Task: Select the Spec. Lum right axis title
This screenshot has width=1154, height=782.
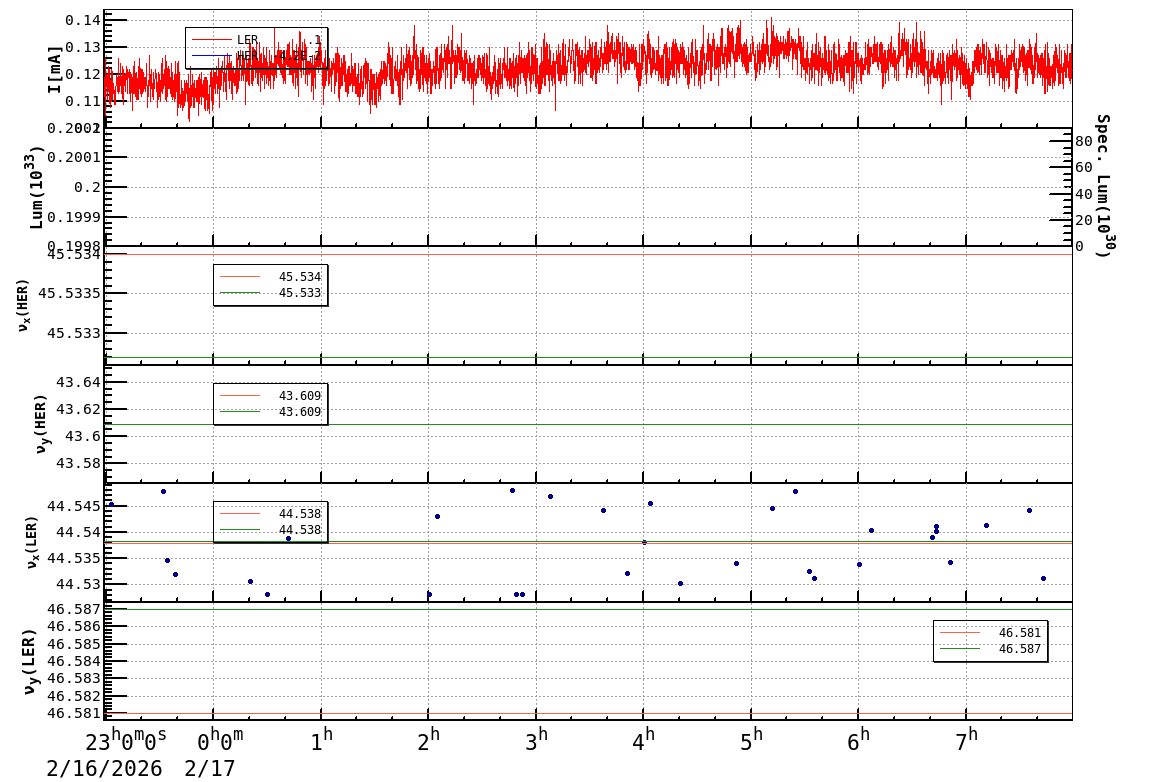Action: pos(1102,186)
